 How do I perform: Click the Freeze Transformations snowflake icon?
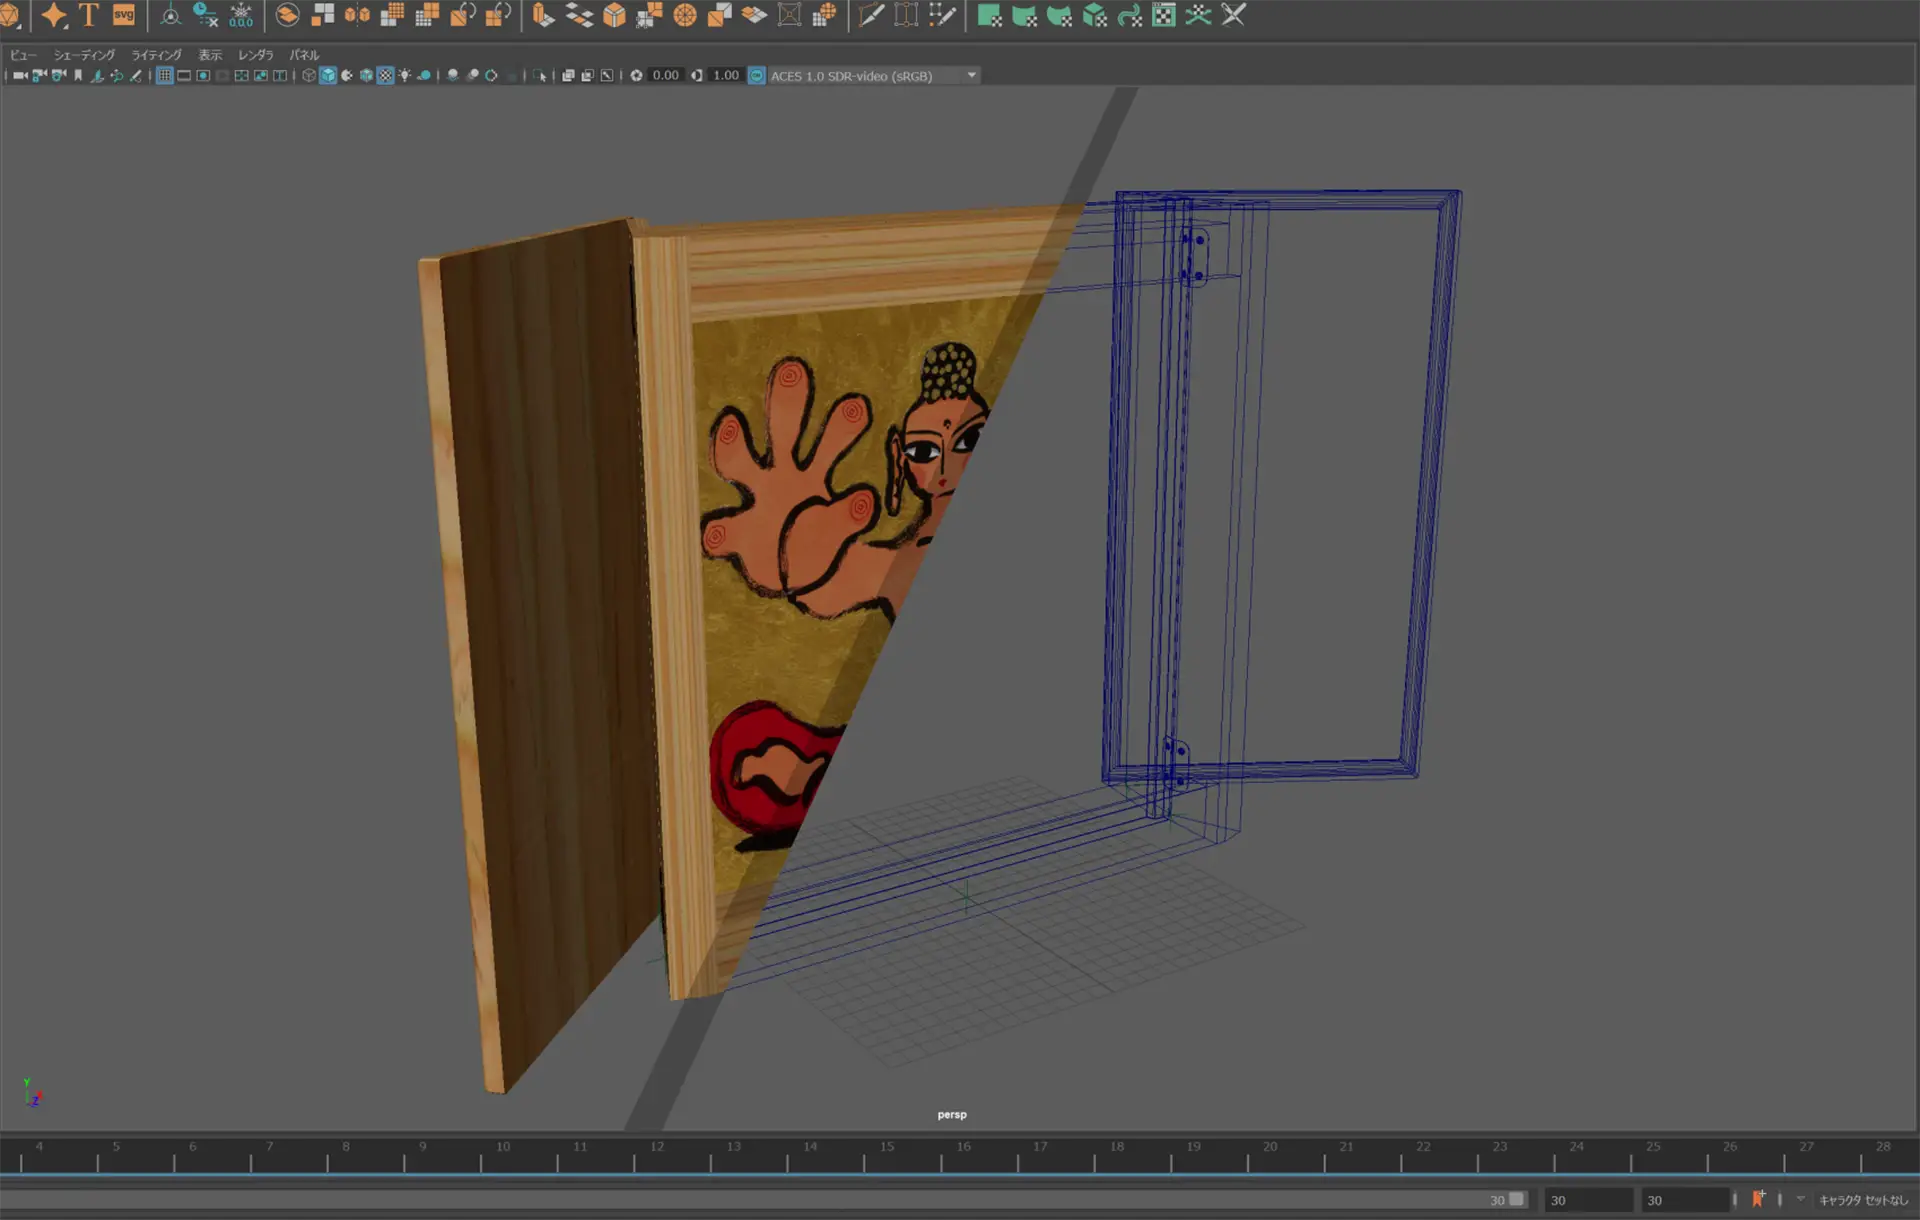click(241, 15)
